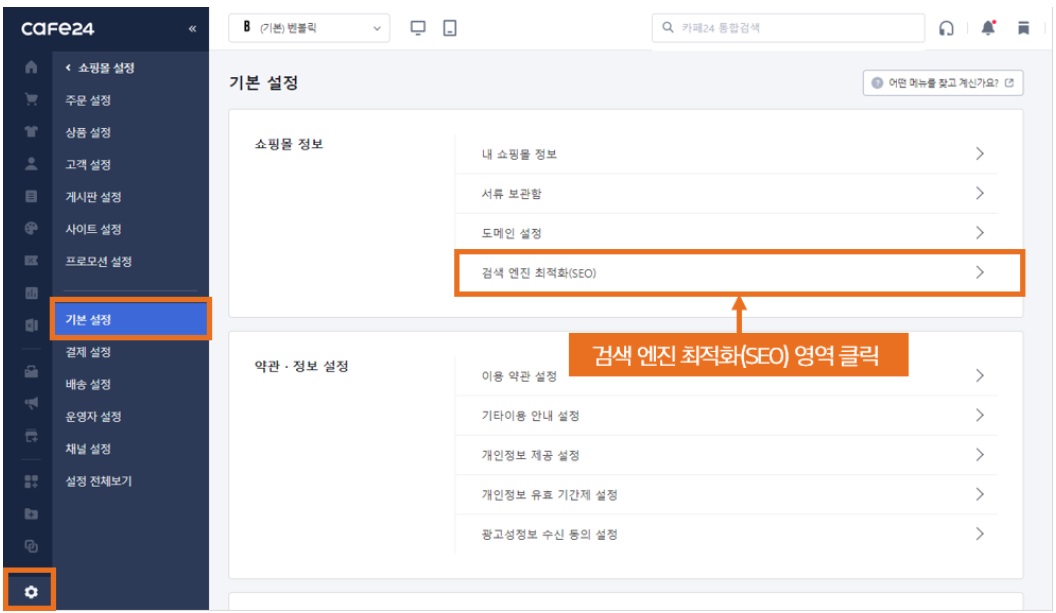Click chevron on 광고성정보 수신 동의 설정 row
1056x613 pixels.
(980, 534)
